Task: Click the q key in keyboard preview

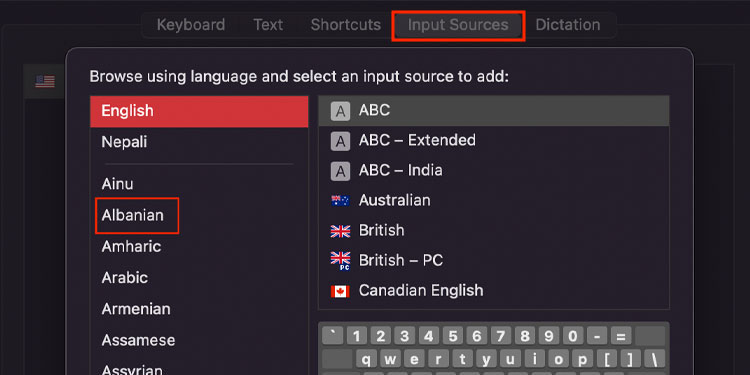Action: pyautogui.click(x=367, y=359)
